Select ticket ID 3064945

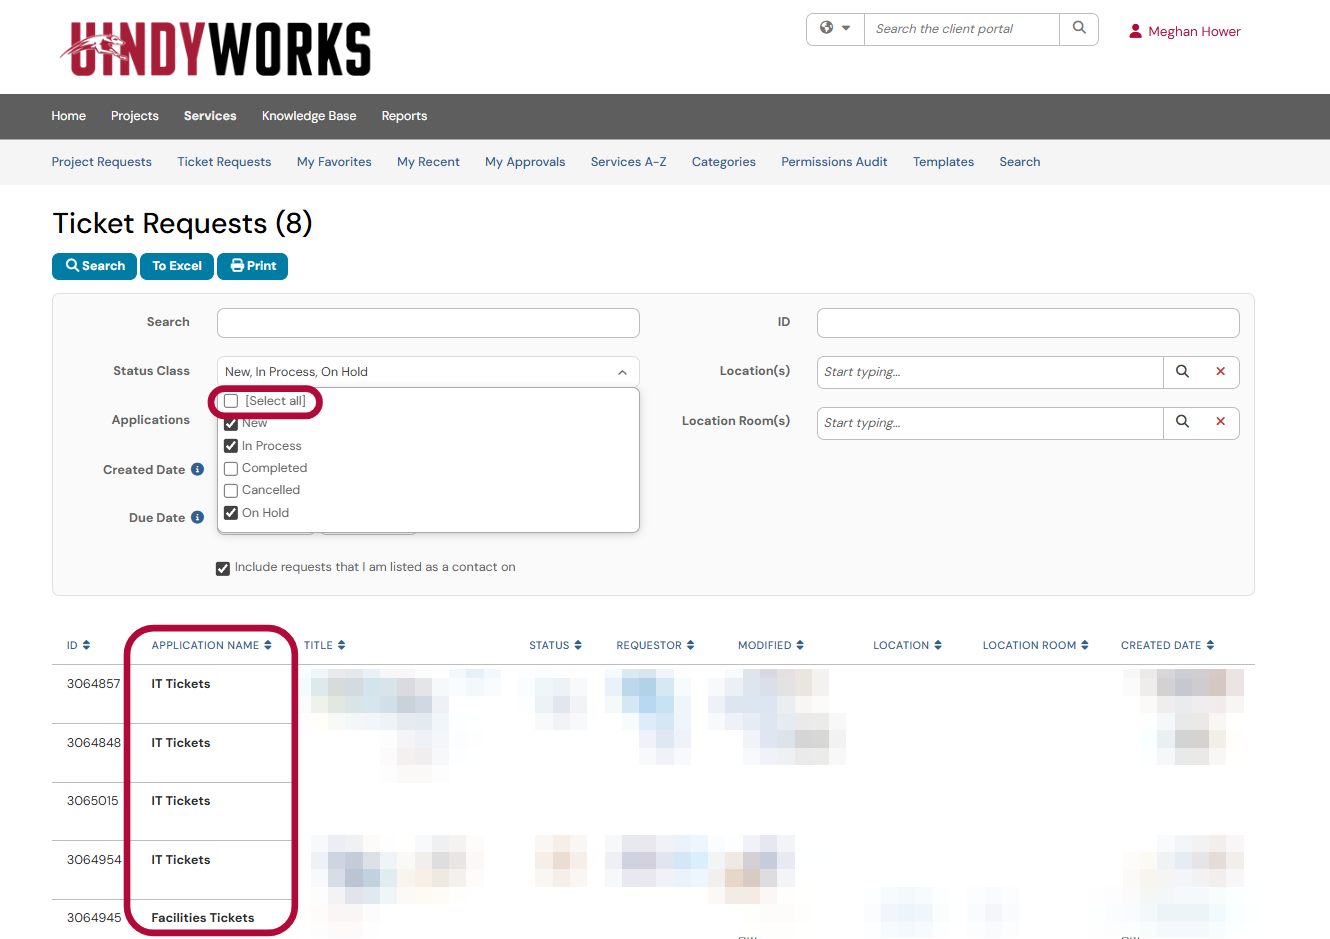pos(93,918)
